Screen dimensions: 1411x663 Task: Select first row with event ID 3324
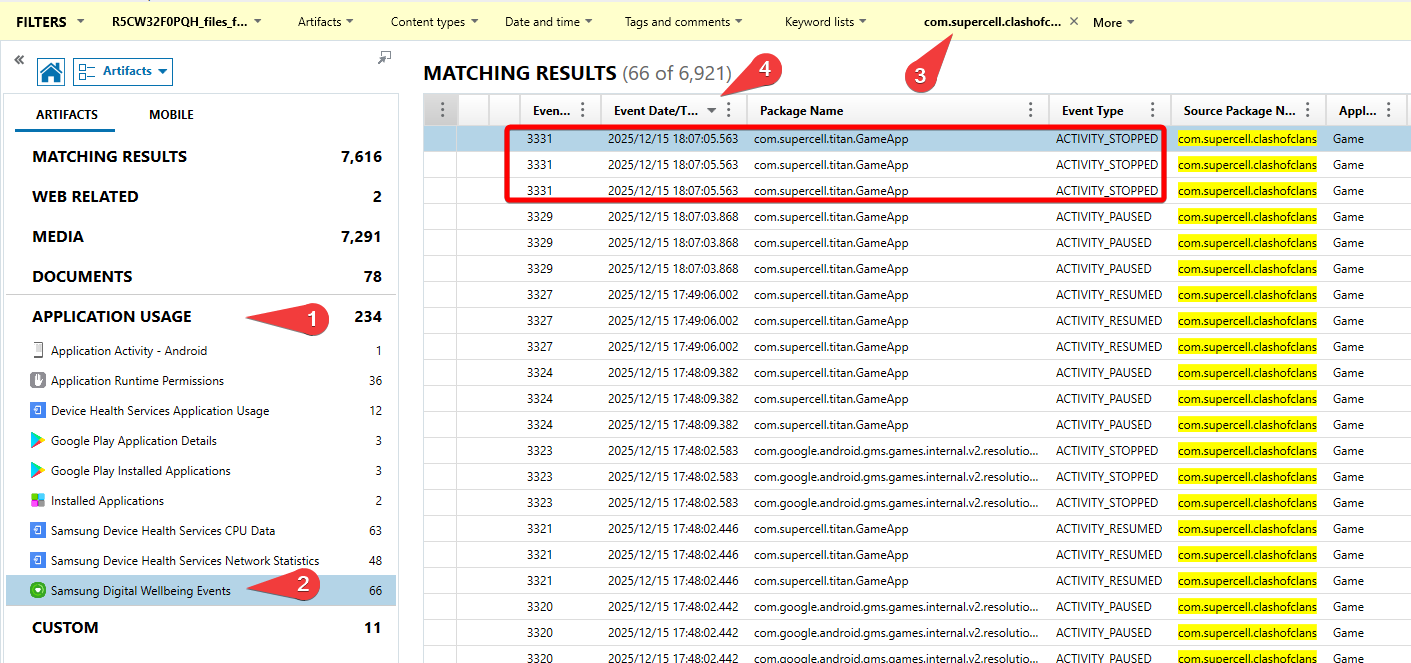(x=917, y=372)
